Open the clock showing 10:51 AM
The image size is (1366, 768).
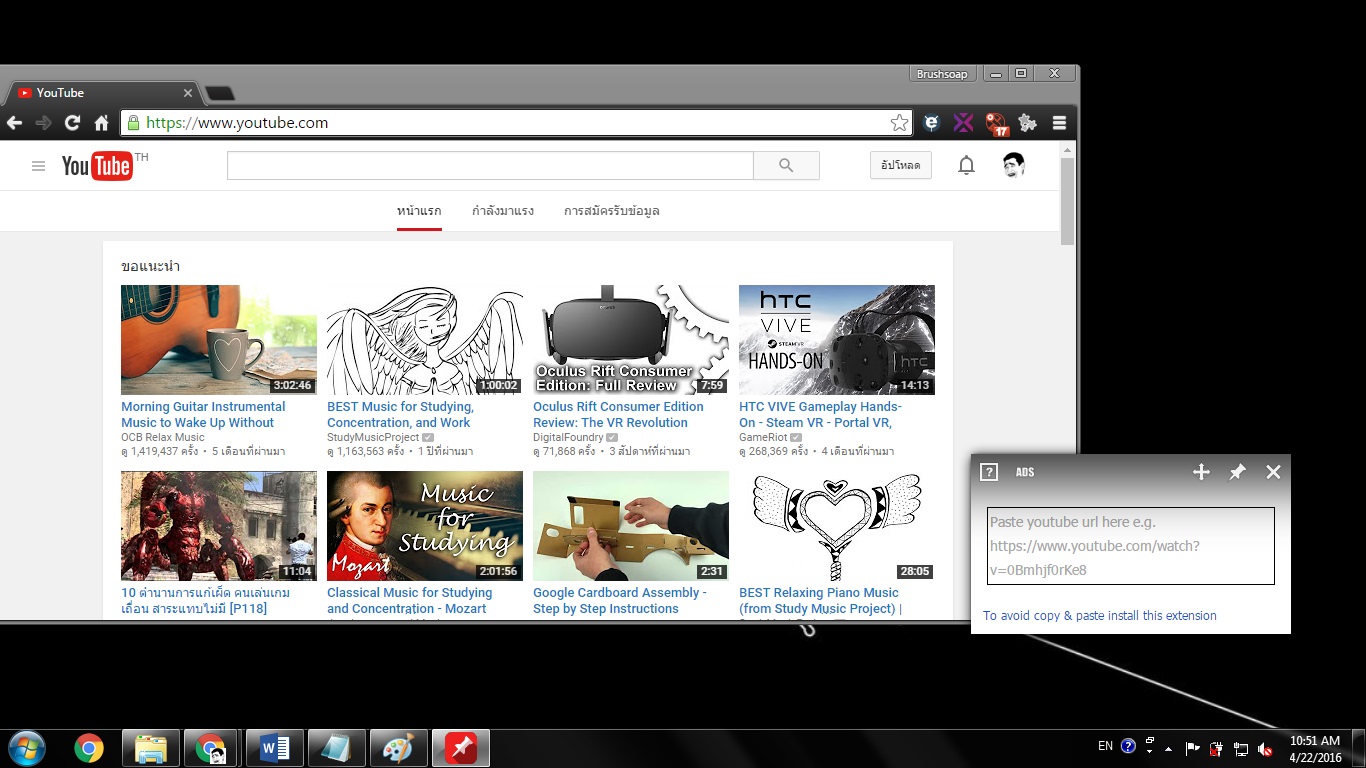[1315, 749]
